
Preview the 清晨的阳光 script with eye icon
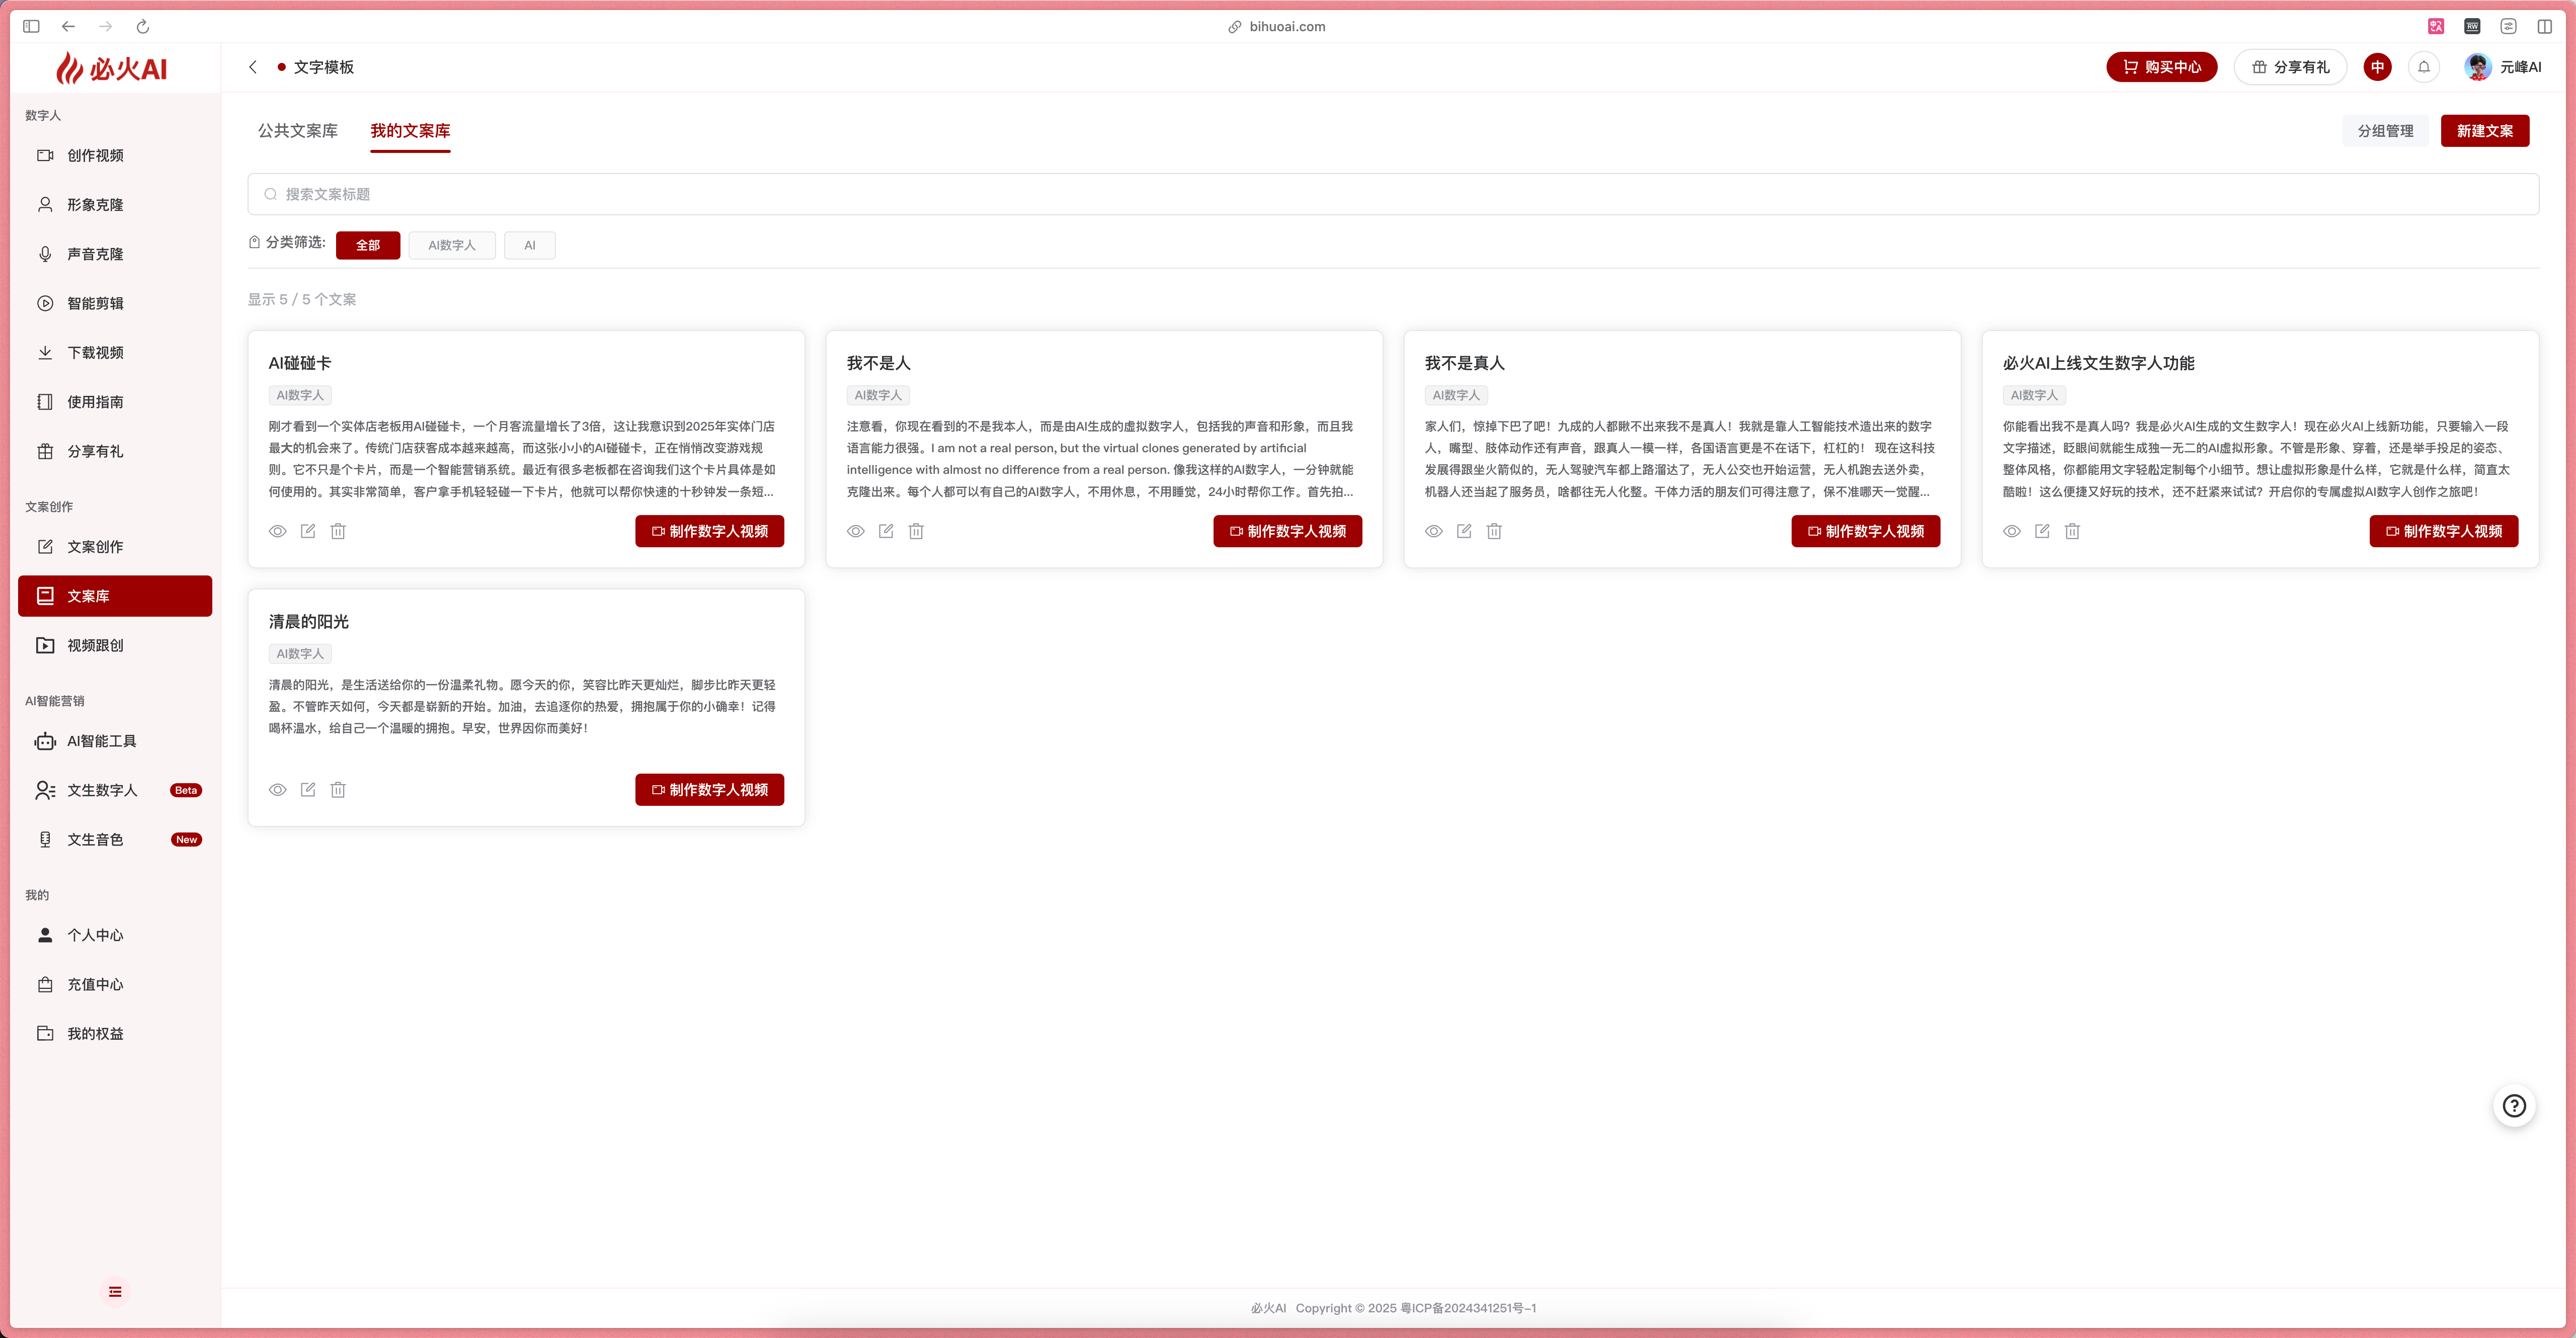278,790
